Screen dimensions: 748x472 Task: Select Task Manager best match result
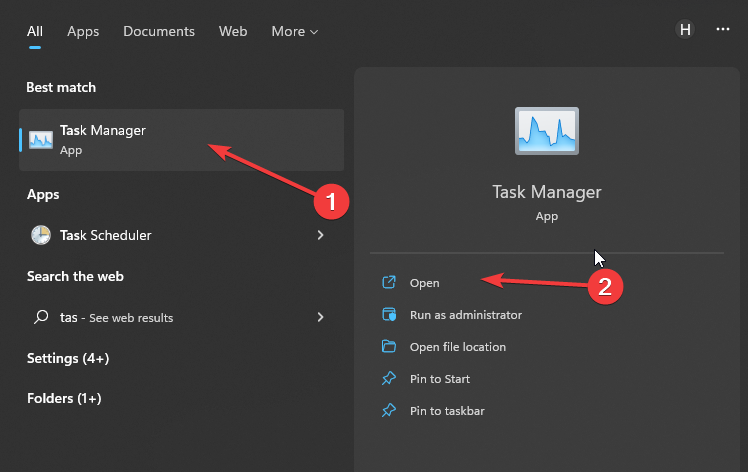181,140
